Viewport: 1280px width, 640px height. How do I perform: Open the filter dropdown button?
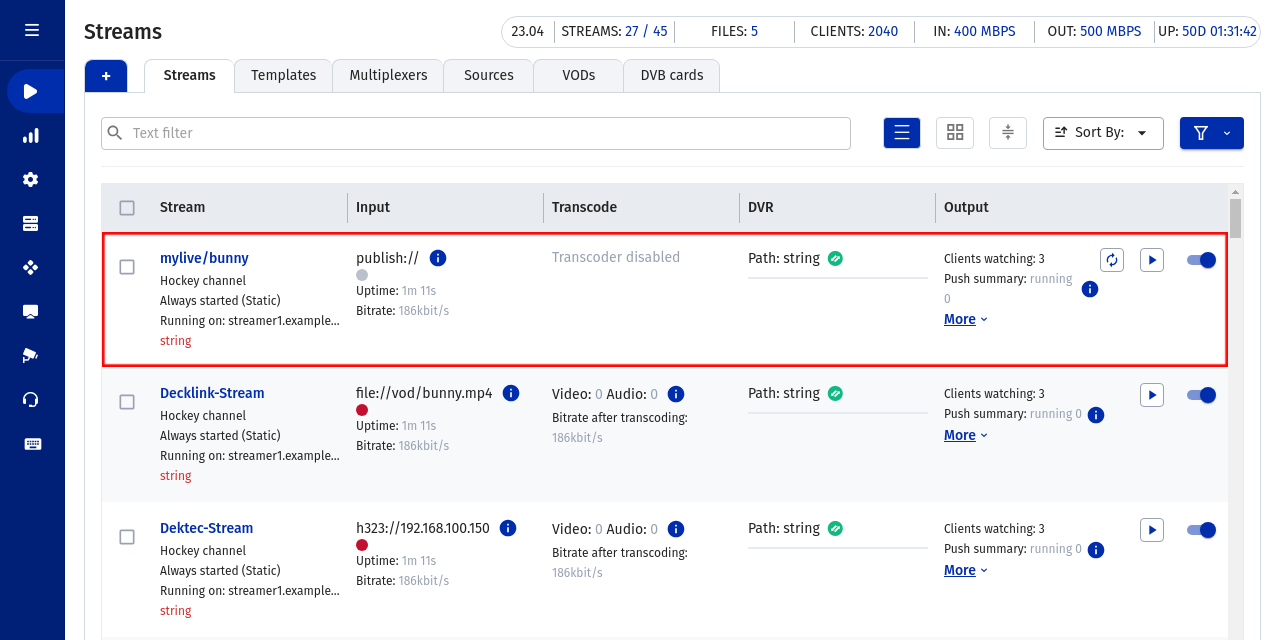(1211, 133)
